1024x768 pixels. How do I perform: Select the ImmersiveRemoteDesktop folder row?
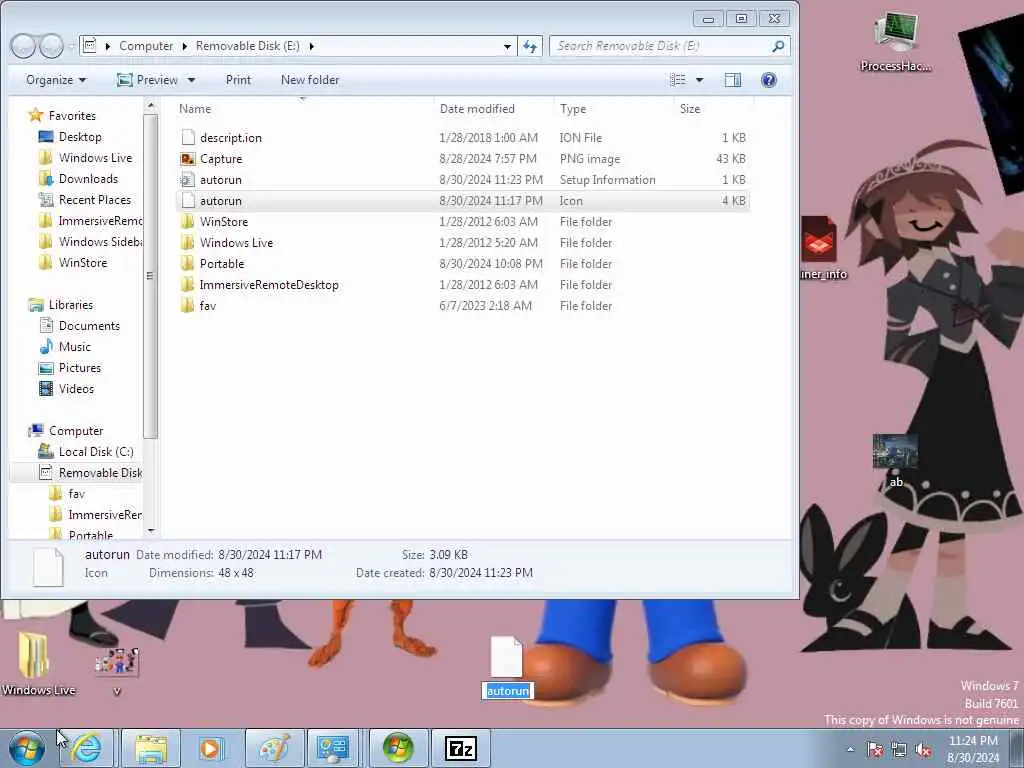463,285
